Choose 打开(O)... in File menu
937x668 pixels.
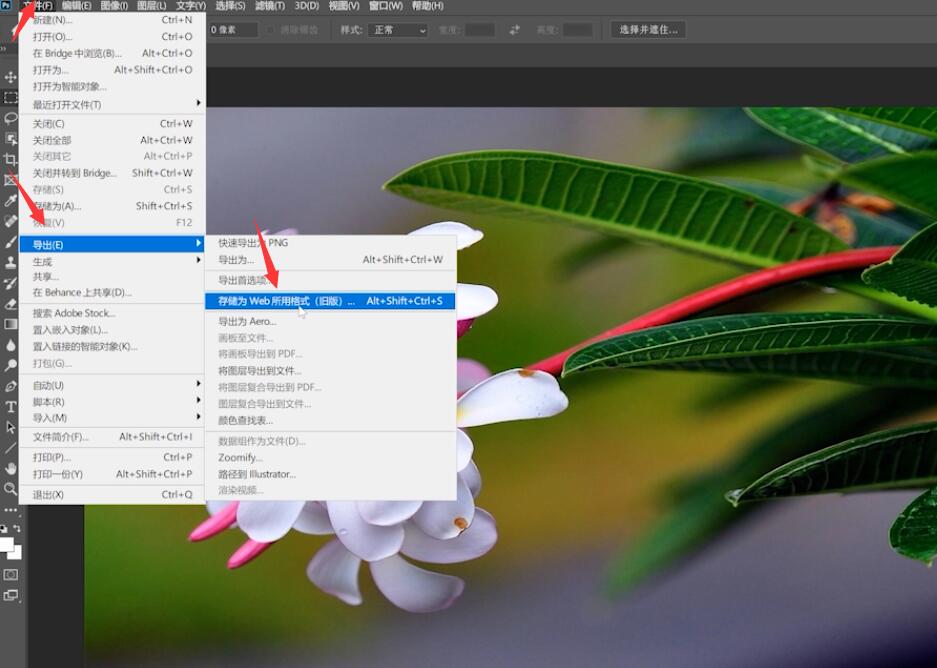(x=112, y=36)
